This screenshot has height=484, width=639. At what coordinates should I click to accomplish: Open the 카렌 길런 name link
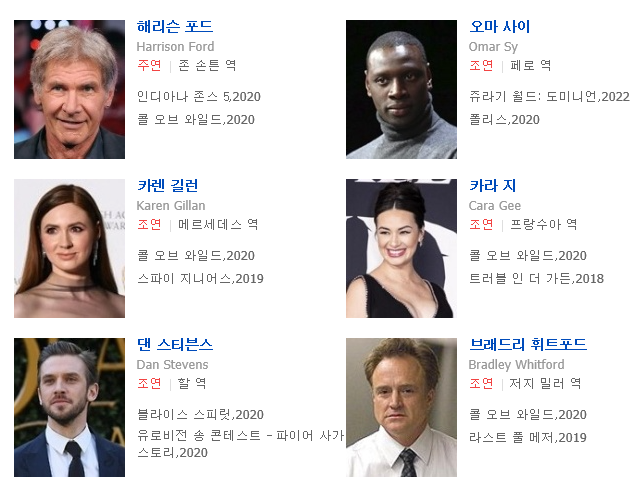click(167, 185)
